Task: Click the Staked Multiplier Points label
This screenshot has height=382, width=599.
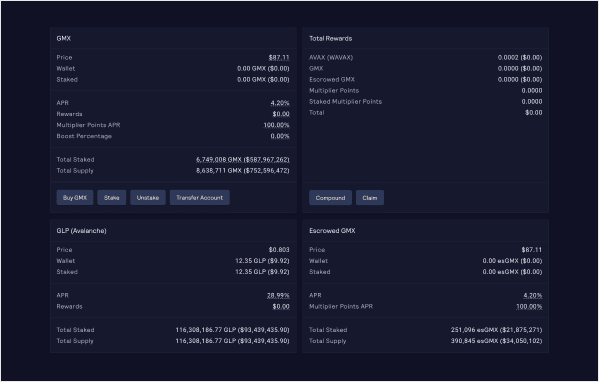Action: point(345,102)
